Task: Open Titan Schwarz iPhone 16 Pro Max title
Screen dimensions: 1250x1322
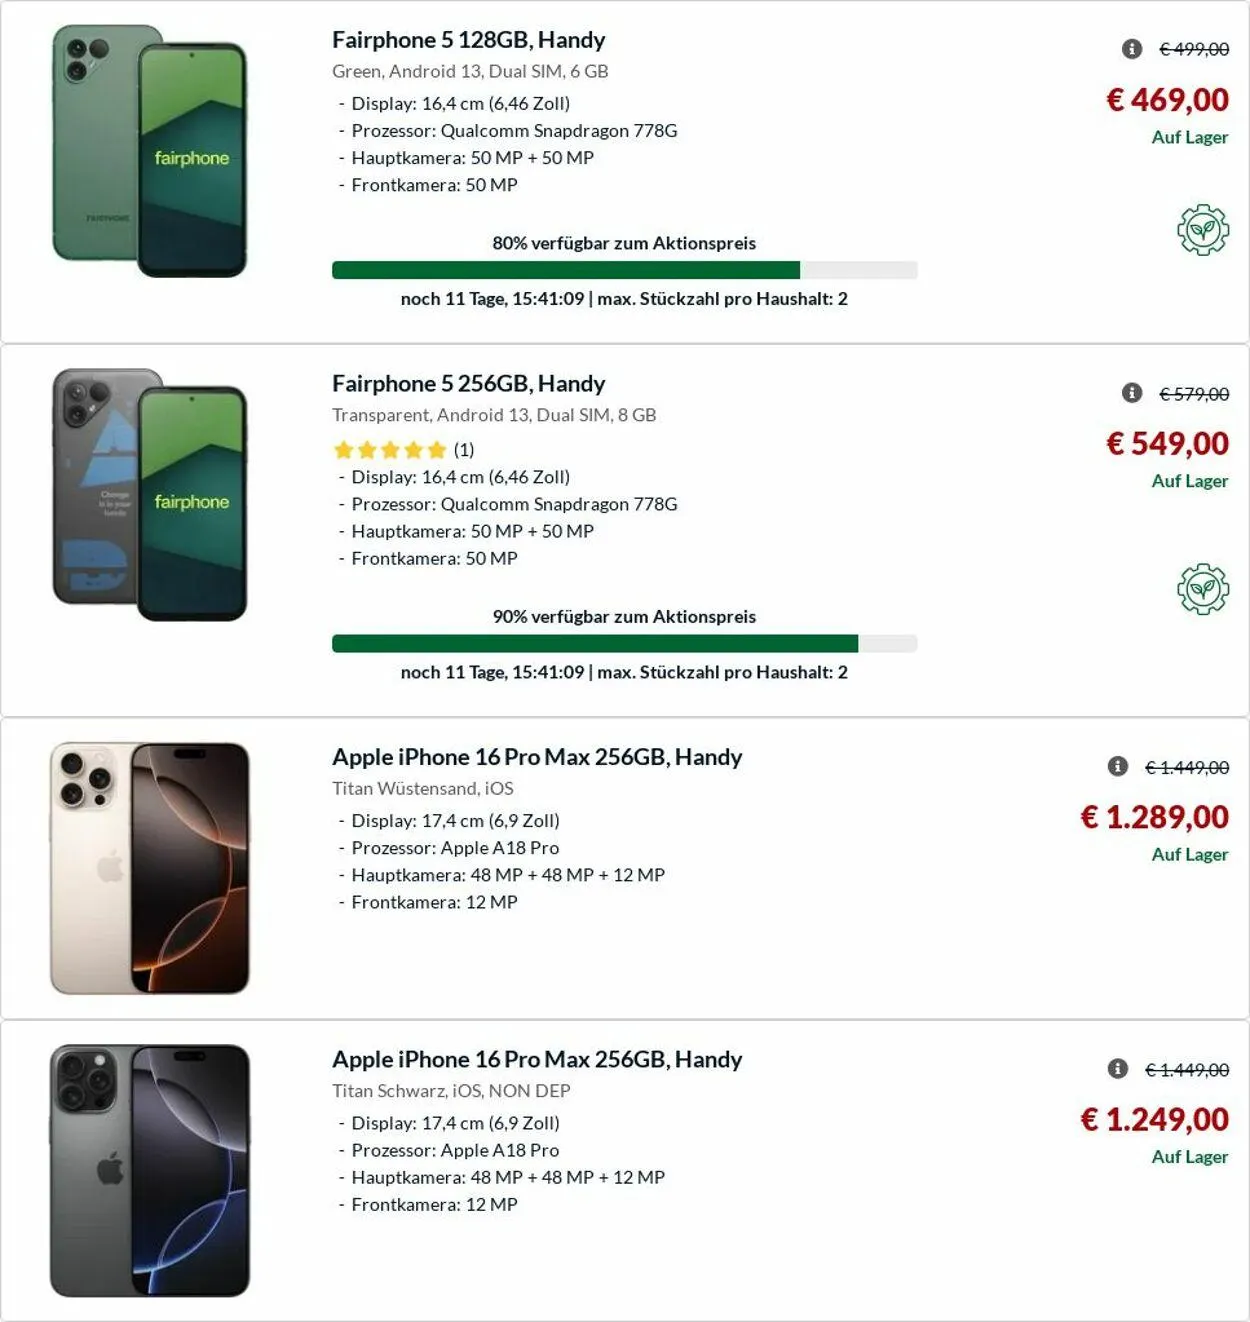Action: [x=537, y=1059]
